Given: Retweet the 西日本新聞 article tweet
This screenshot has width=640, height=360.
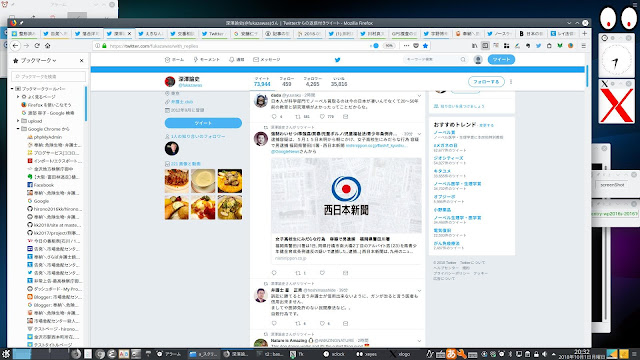Looking at the screenshot, I should (298, 273).
